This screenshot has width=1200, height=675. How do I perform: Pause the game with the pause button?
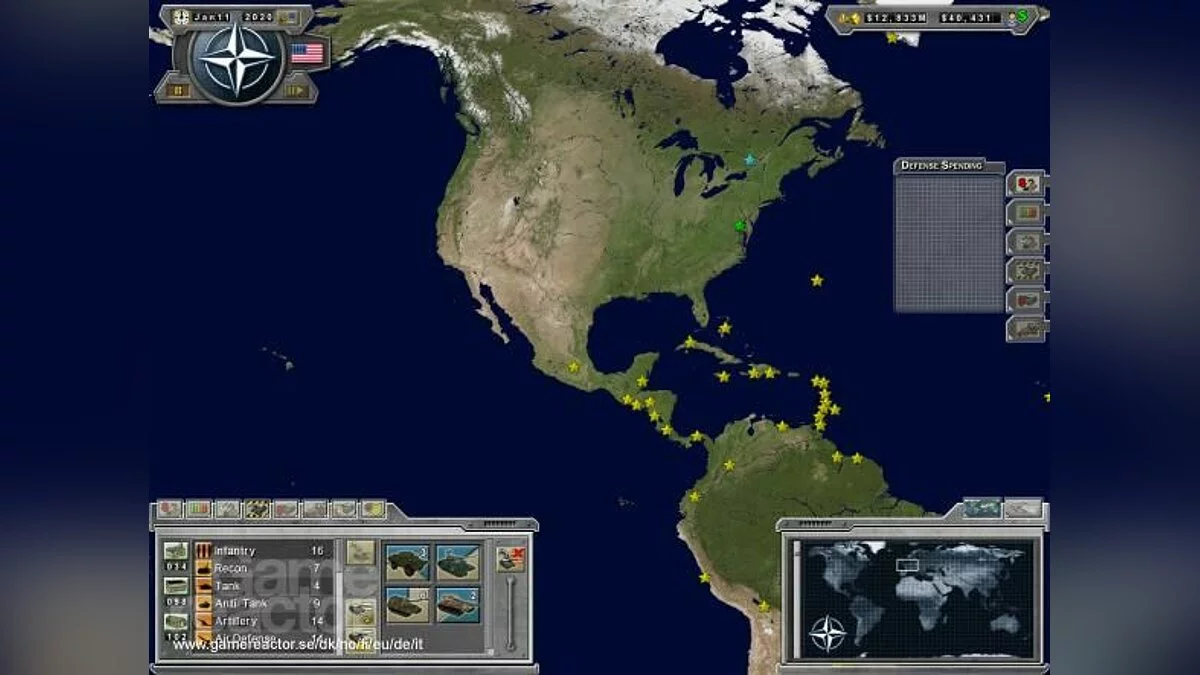coord(179,90)
